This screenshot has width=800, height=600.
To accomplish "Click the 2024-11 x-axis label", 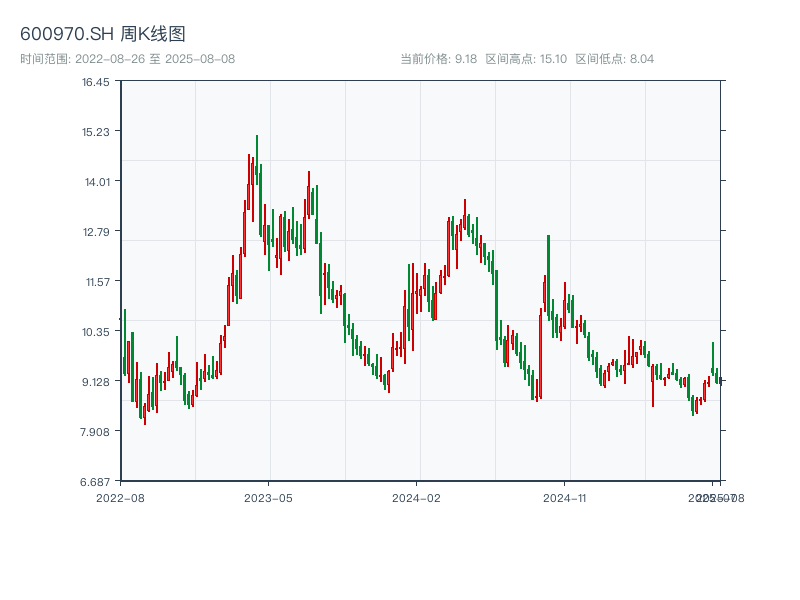I will click(x=564, y=498).
